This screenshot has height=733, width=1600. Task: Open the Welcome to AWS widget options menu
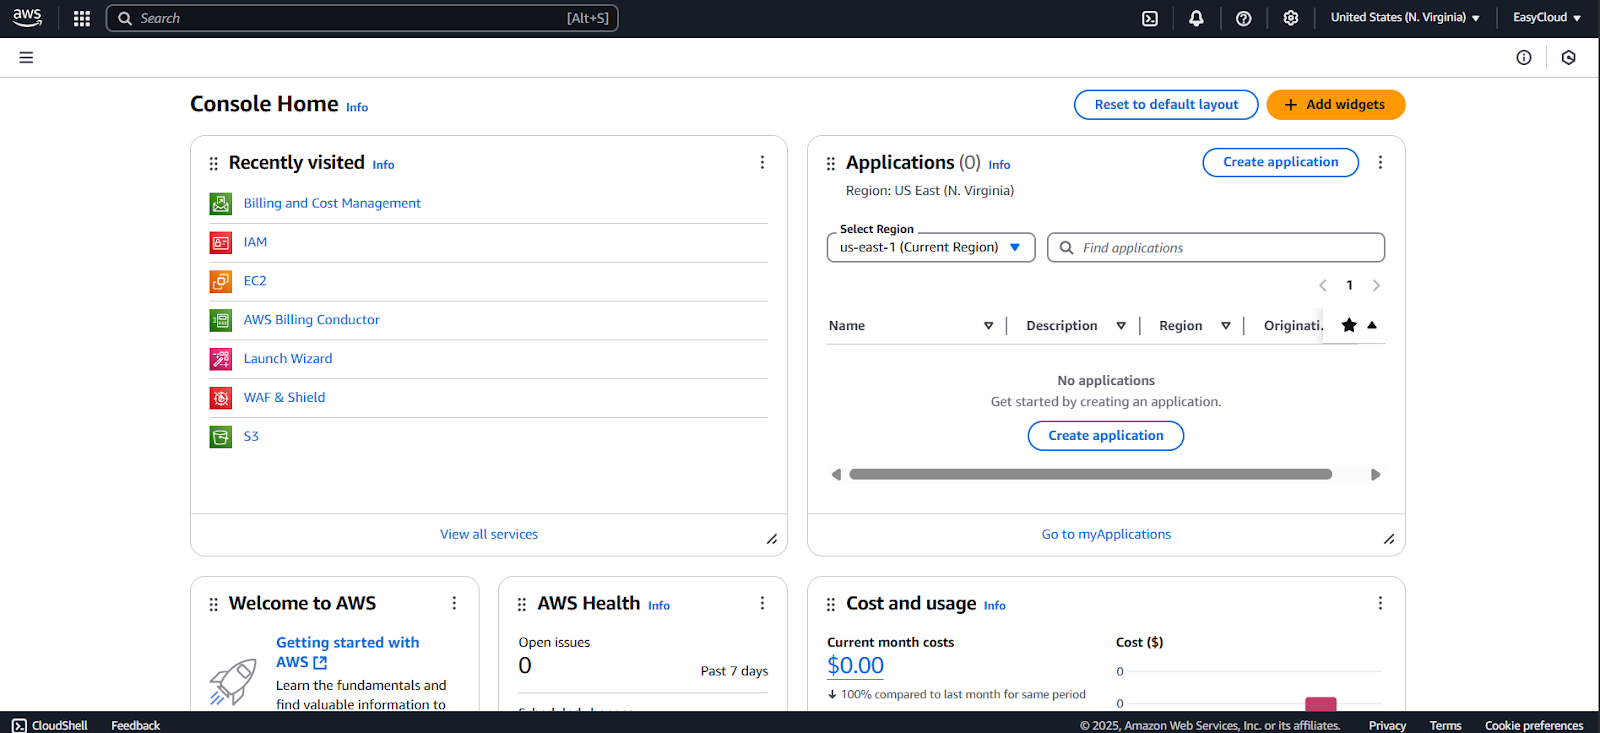pyautogui.click(x=454, y=603)
